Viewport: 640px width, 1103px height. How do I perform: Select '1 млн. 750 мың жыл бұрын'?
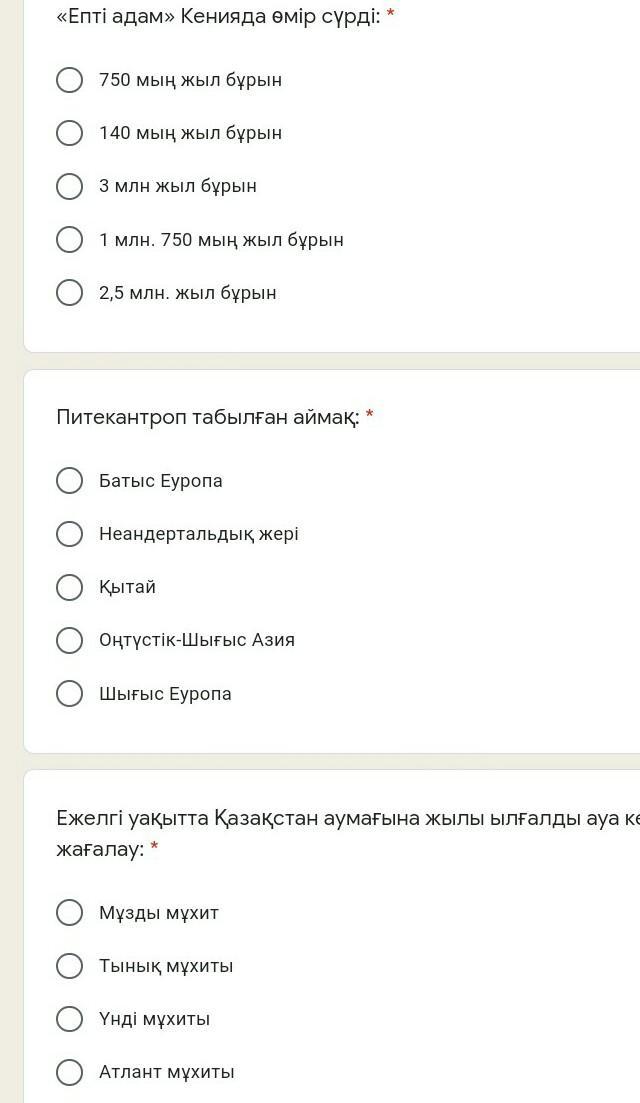pos(69,240)
